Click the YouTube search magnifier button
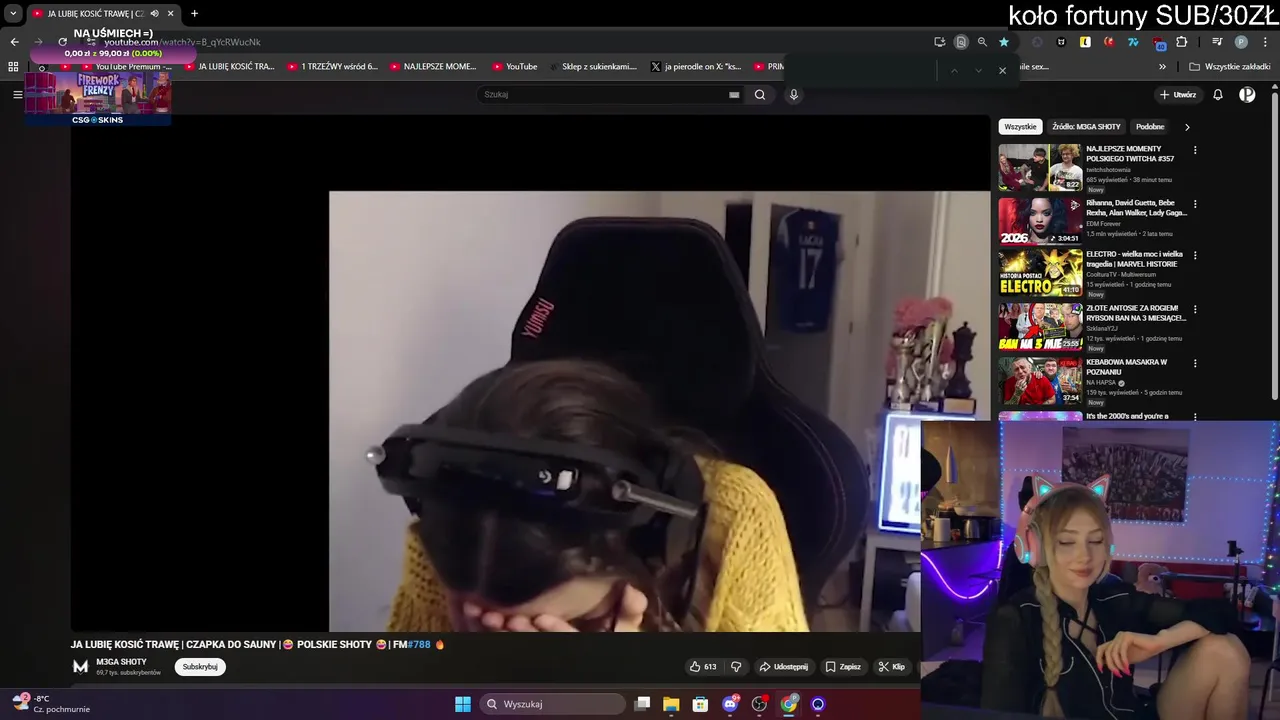 click(760, 95)
